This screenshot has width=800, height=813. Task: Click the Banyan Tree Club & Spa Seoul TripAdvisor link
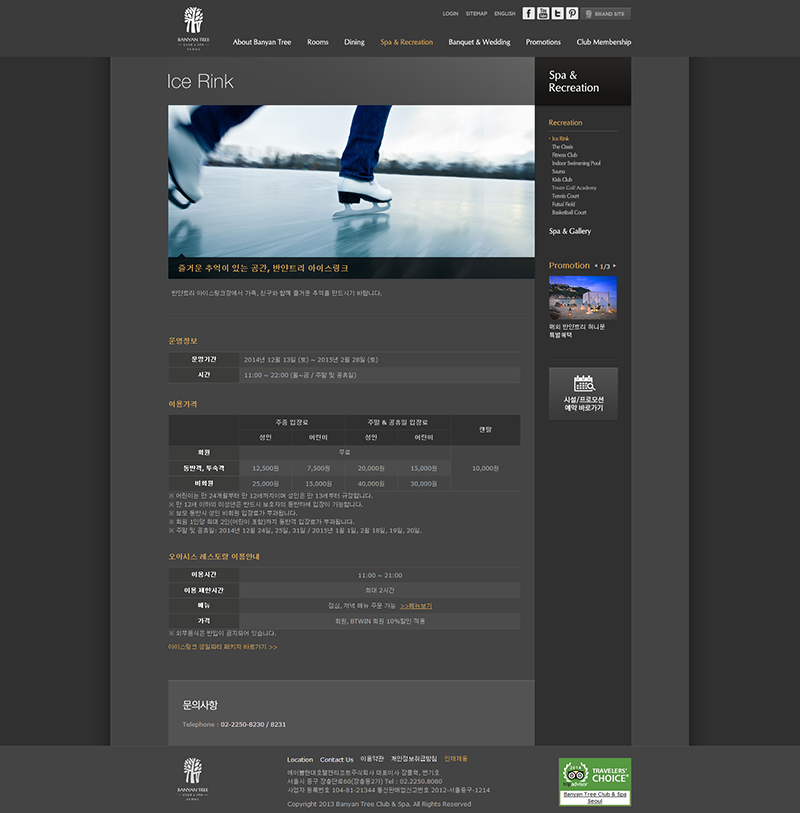(x=595, y=797)
